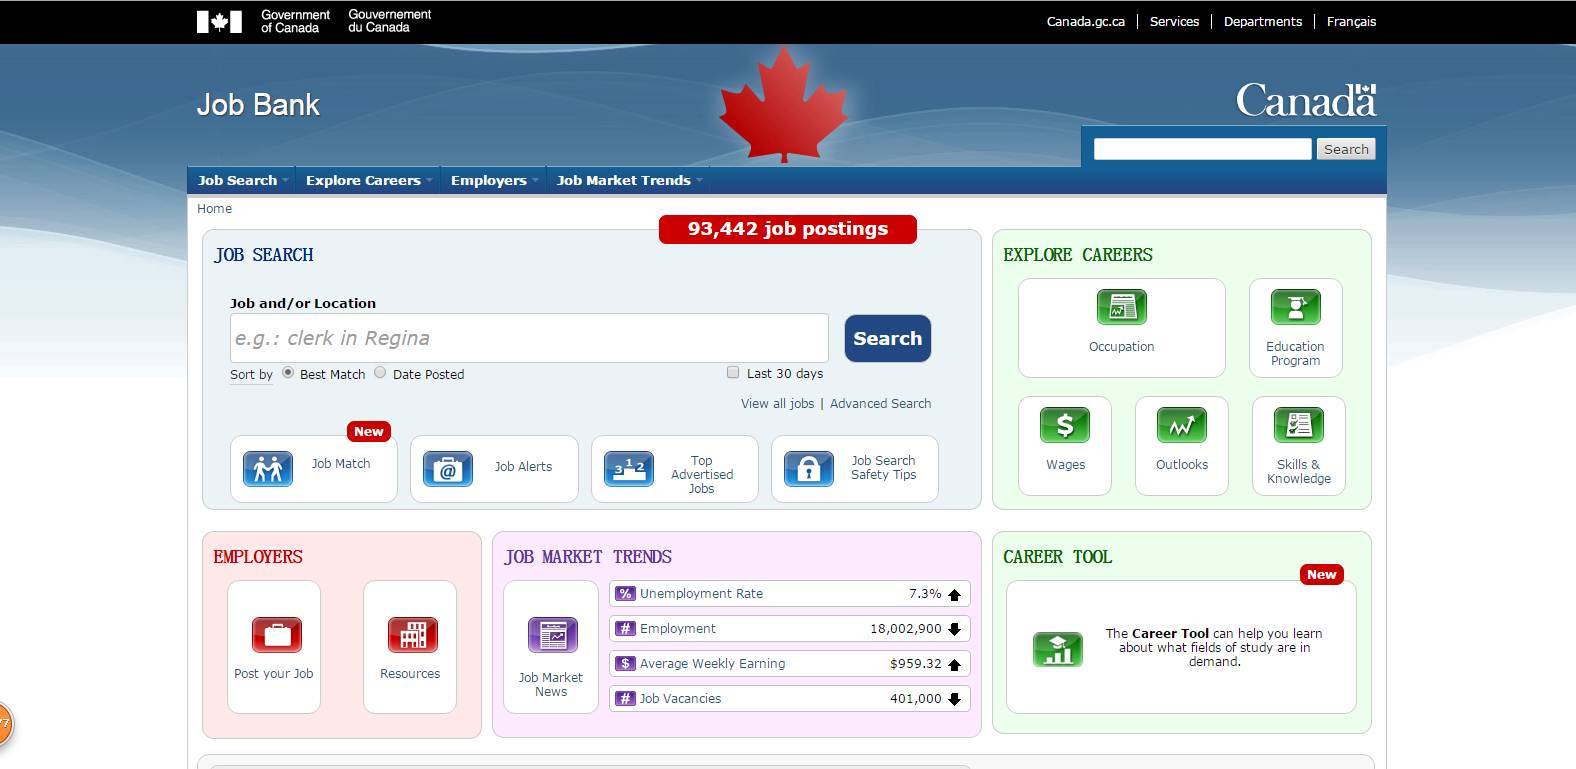Click the Top Advertised Jobs label
The image size is (1576, 769).
click(702, 475)
